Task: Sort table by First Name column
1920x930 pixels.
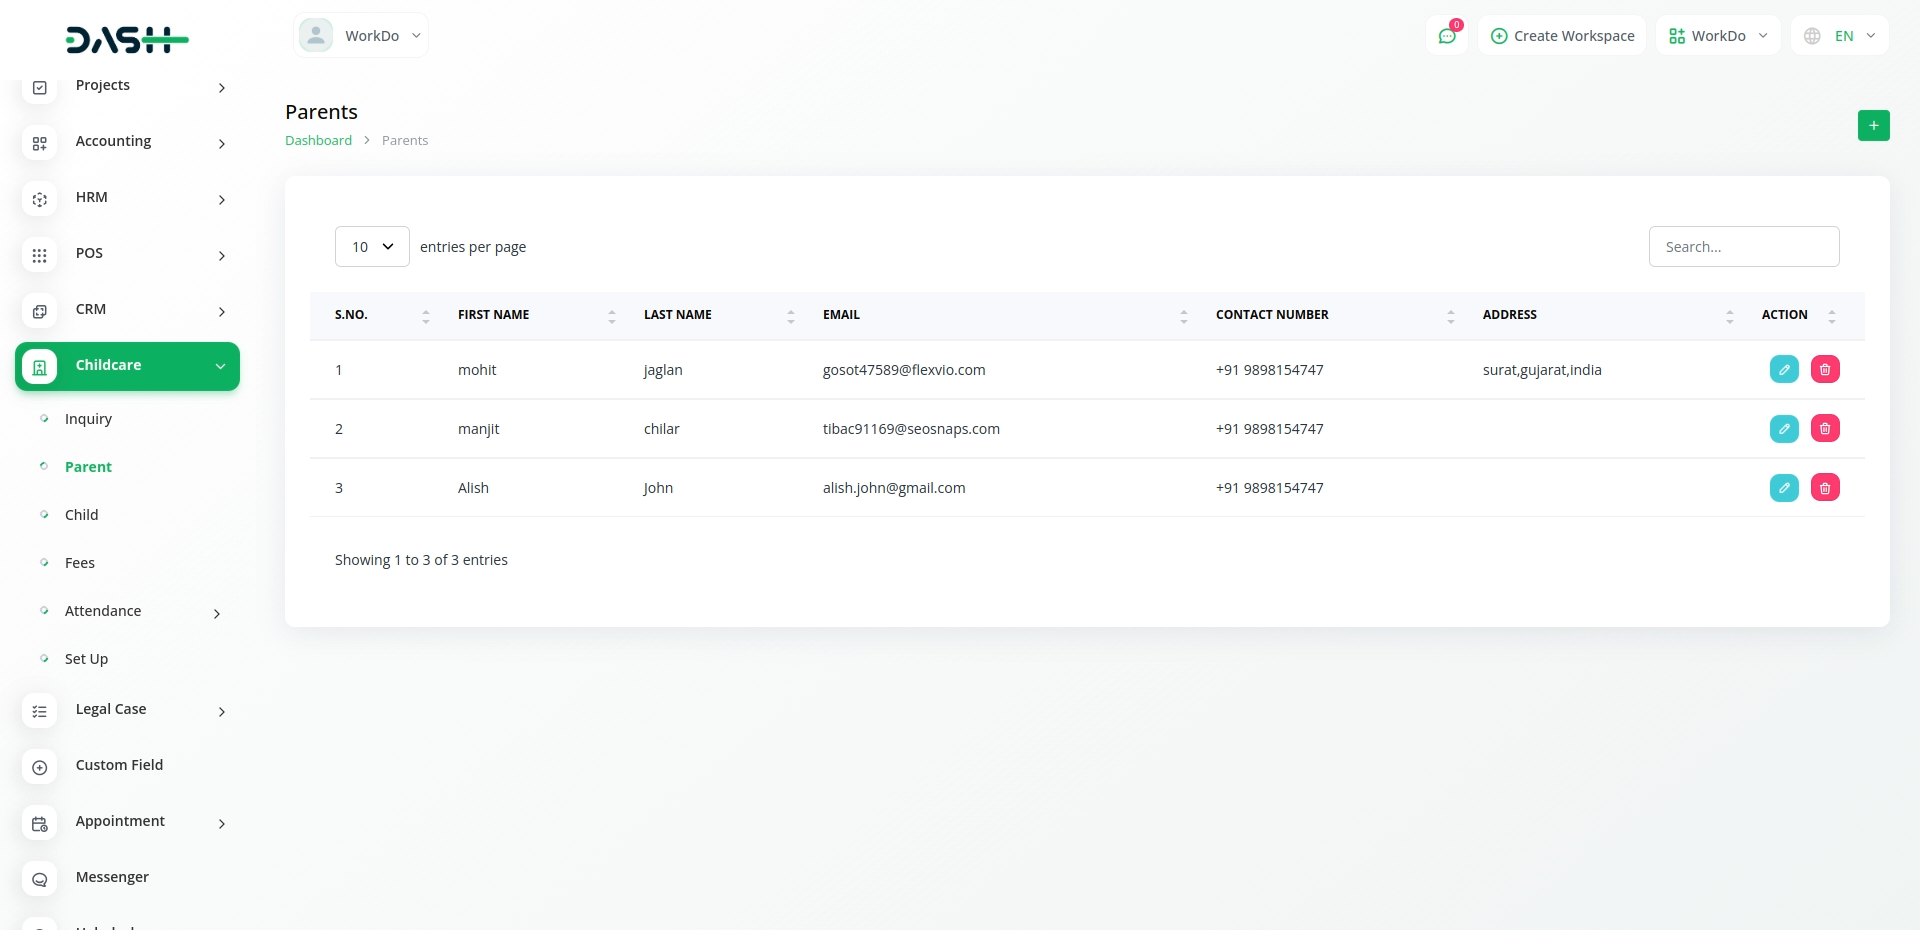Action: (494, 315)
